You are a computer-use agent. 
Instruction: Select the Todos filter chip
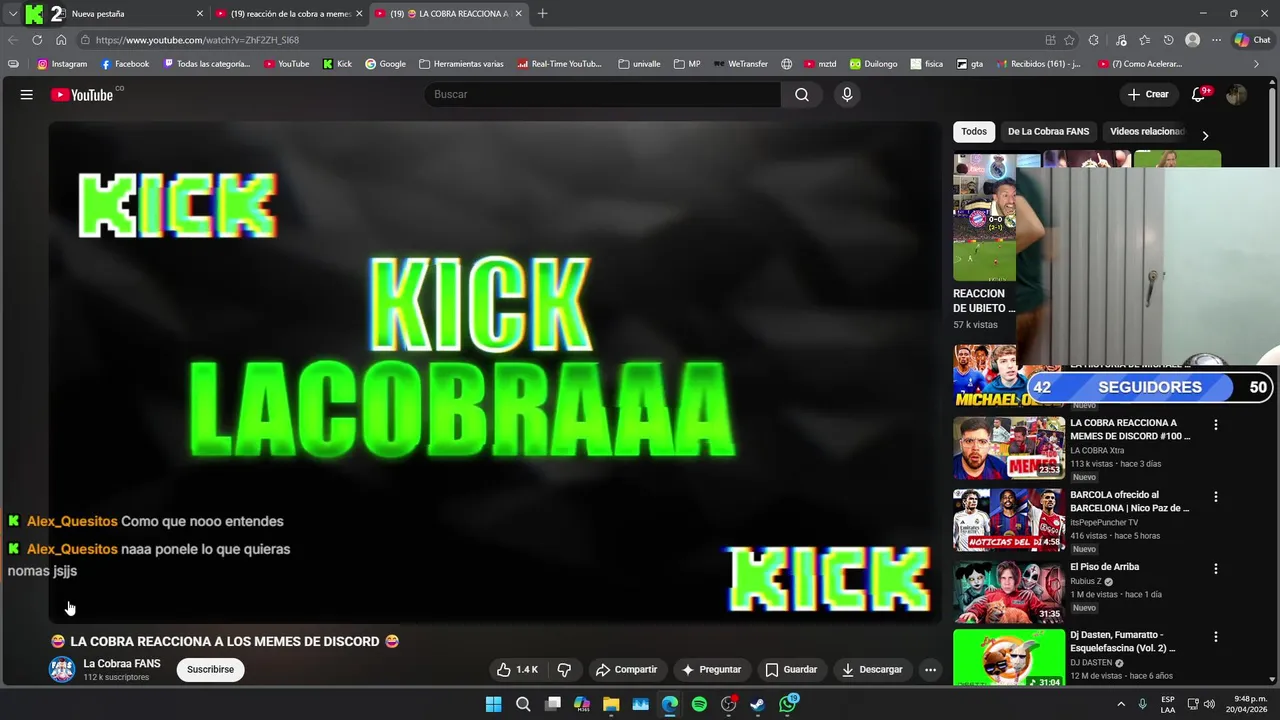(974, 131)
